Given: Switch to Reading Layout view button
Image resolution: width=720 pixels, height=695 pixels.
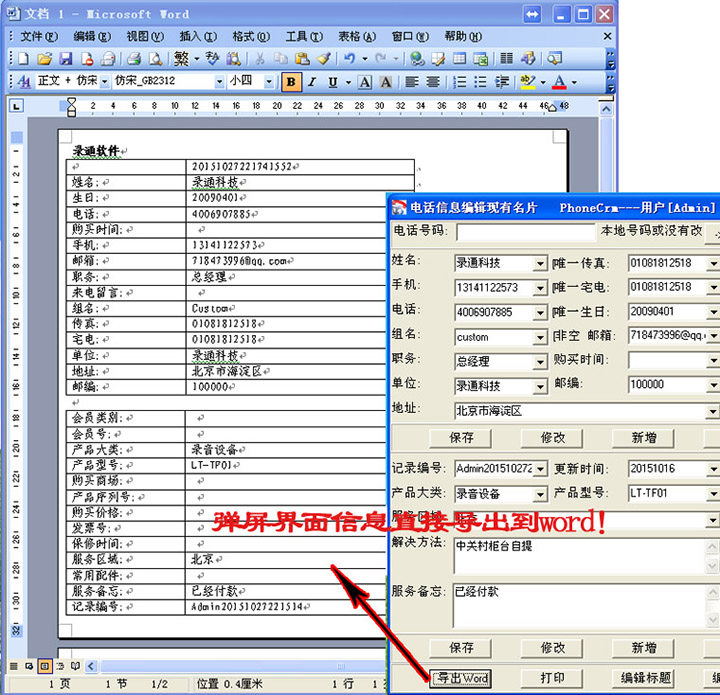Looking at the screenshot, I should pyautogui.click(x=75, y=666).
